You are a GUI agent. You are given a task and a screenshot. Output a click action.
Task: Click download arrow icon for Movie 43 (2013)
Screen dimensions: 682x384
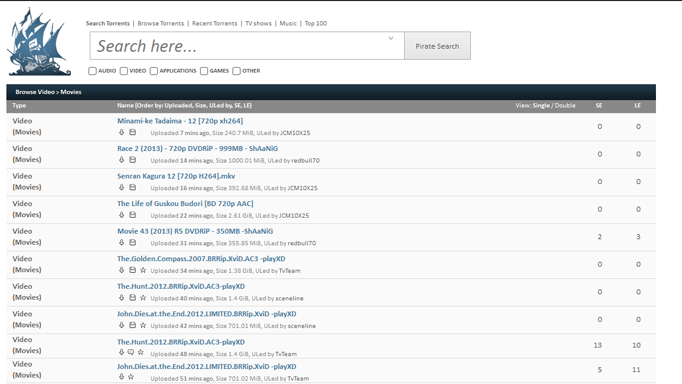121,243
